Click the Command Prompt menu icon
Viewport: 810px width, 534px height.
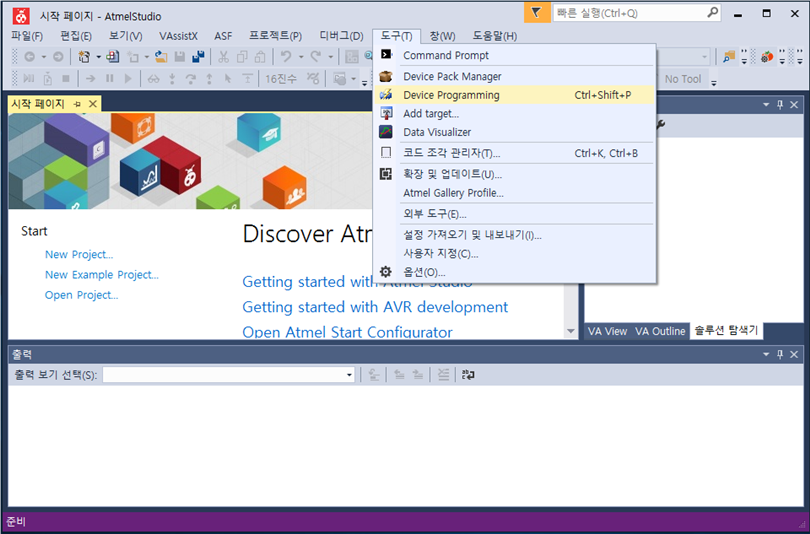click(x=386, y=55)
